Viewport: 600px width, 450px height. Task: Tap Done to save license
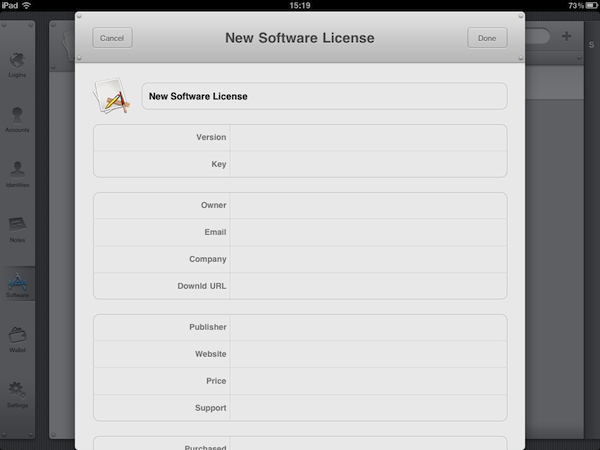487,38
